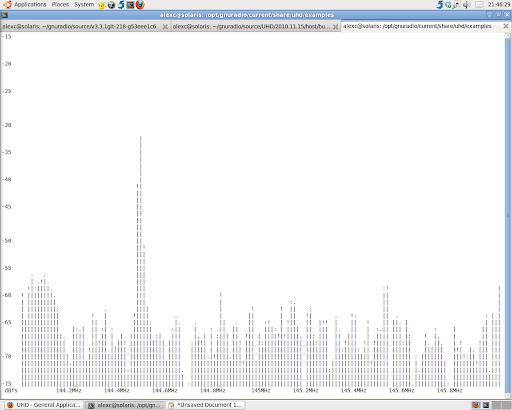Image resolution: width=512 pixels, height=410 pixels.
Task: Click the 145MHz frequency label
Action: (x=261, y=390)
